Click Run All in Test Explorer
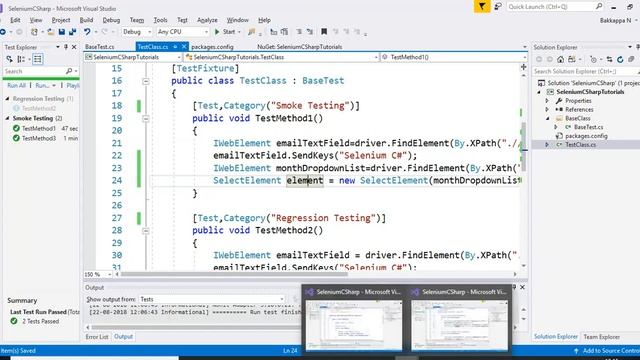This screenshot has height=360, width=640. coord(16,85)
